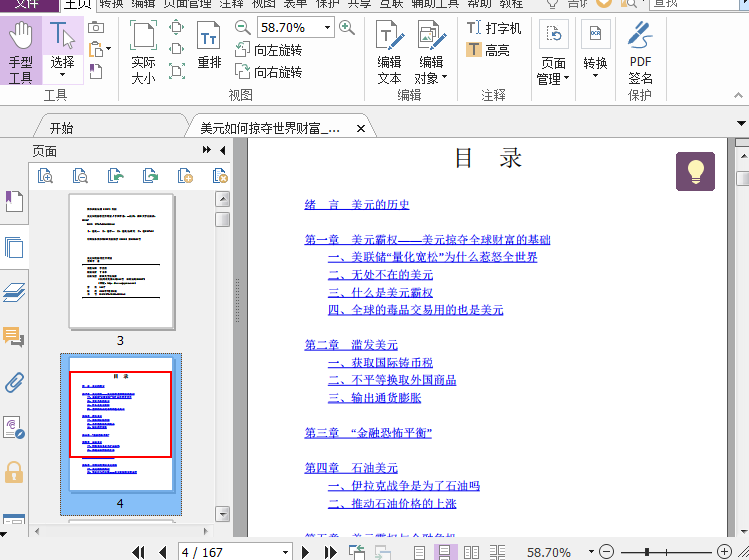
Task: Open the document tab list dropdown arrow
Action: pos(741,124)
